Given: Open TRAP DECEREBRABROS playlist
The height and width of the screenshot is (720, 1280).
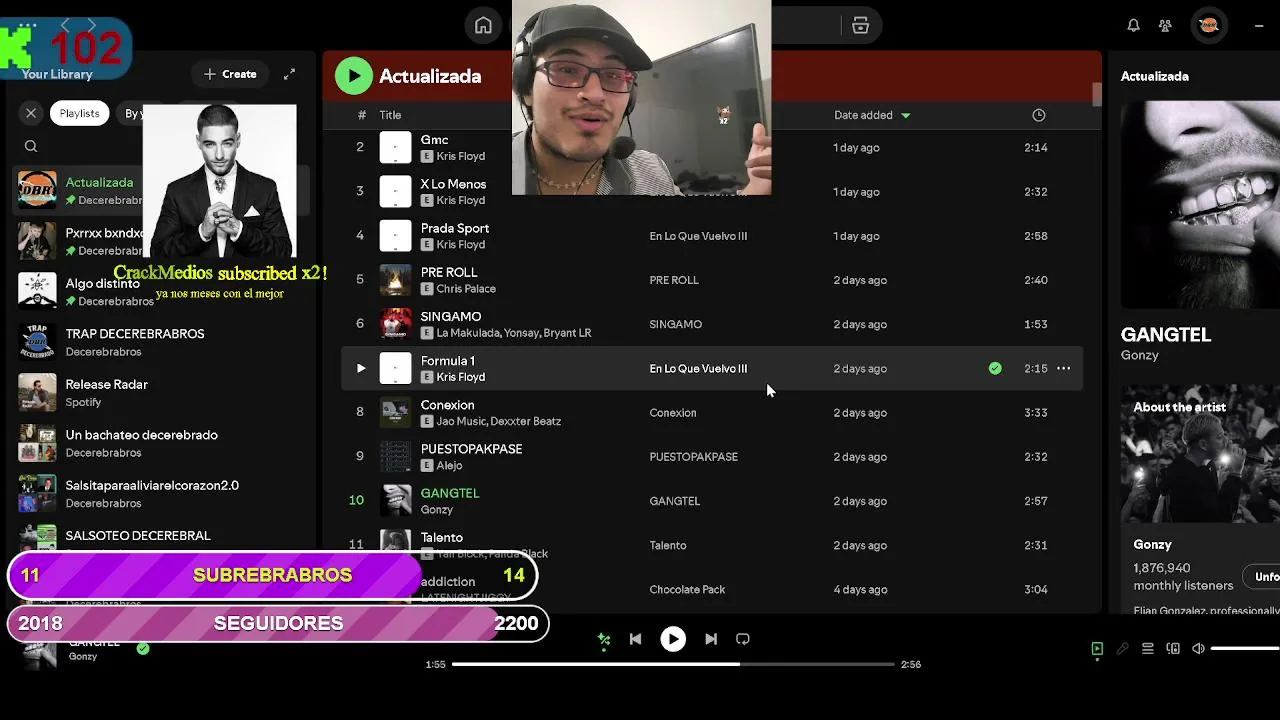Looking at the screenshot, I should [x=160, y=342].
